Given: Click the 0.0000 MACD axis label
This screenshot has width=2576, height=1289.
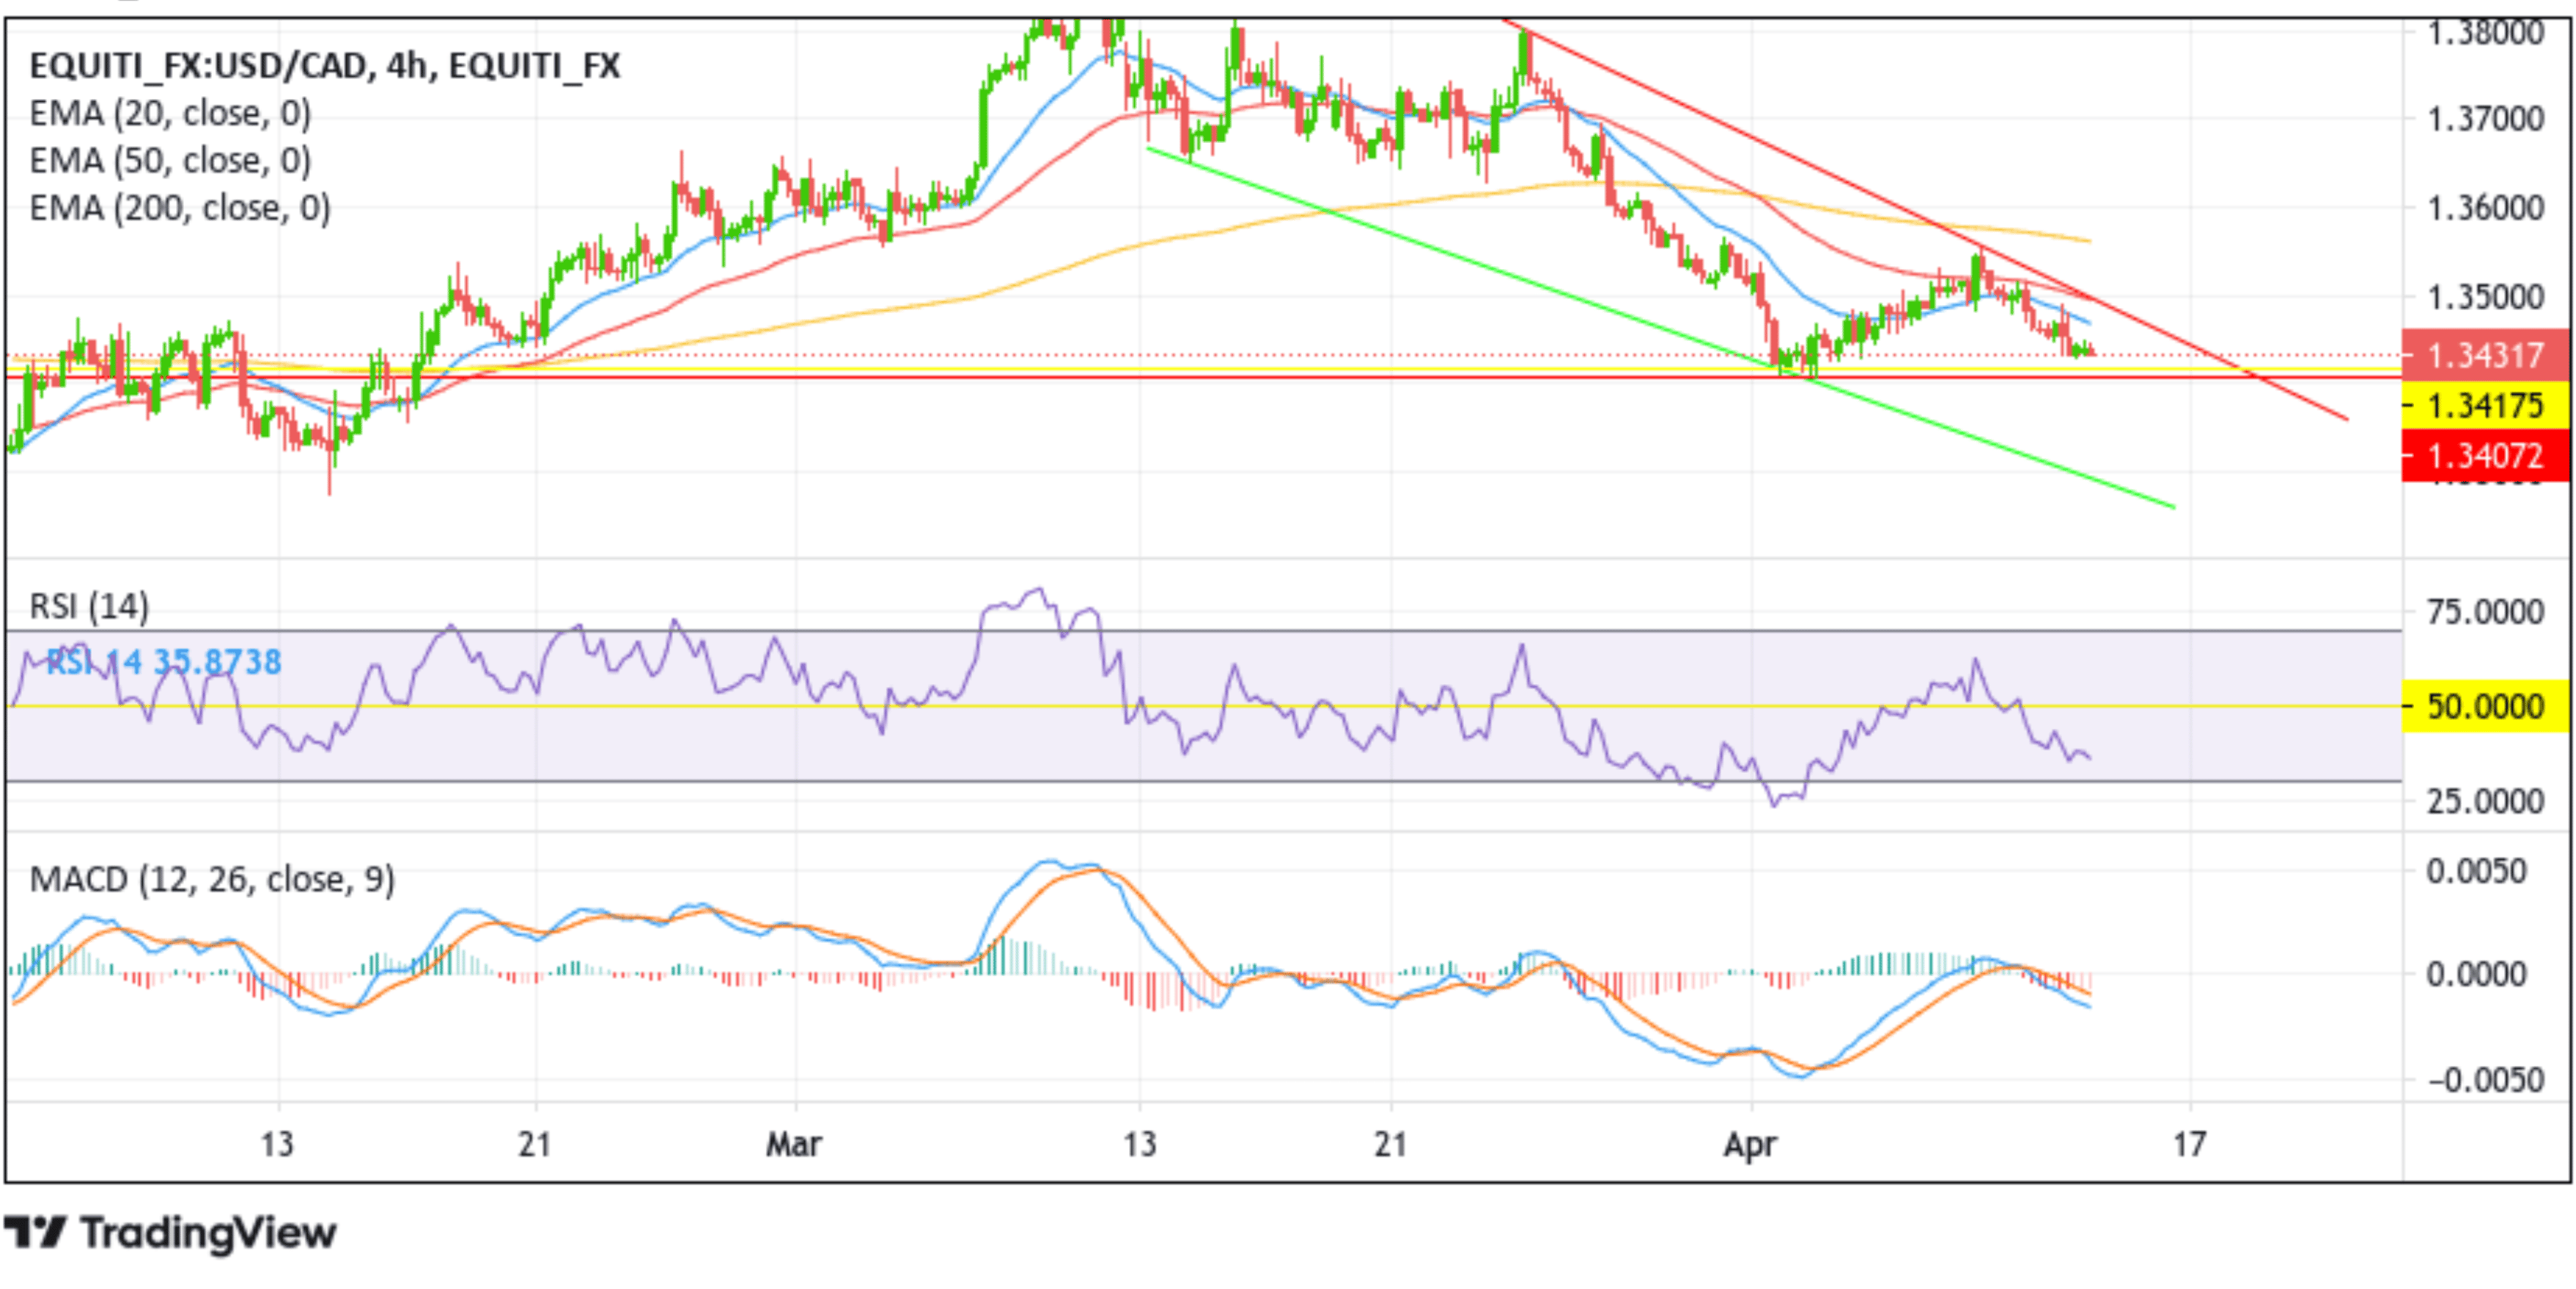Looking at the screenshot, I should point(2476,974).
